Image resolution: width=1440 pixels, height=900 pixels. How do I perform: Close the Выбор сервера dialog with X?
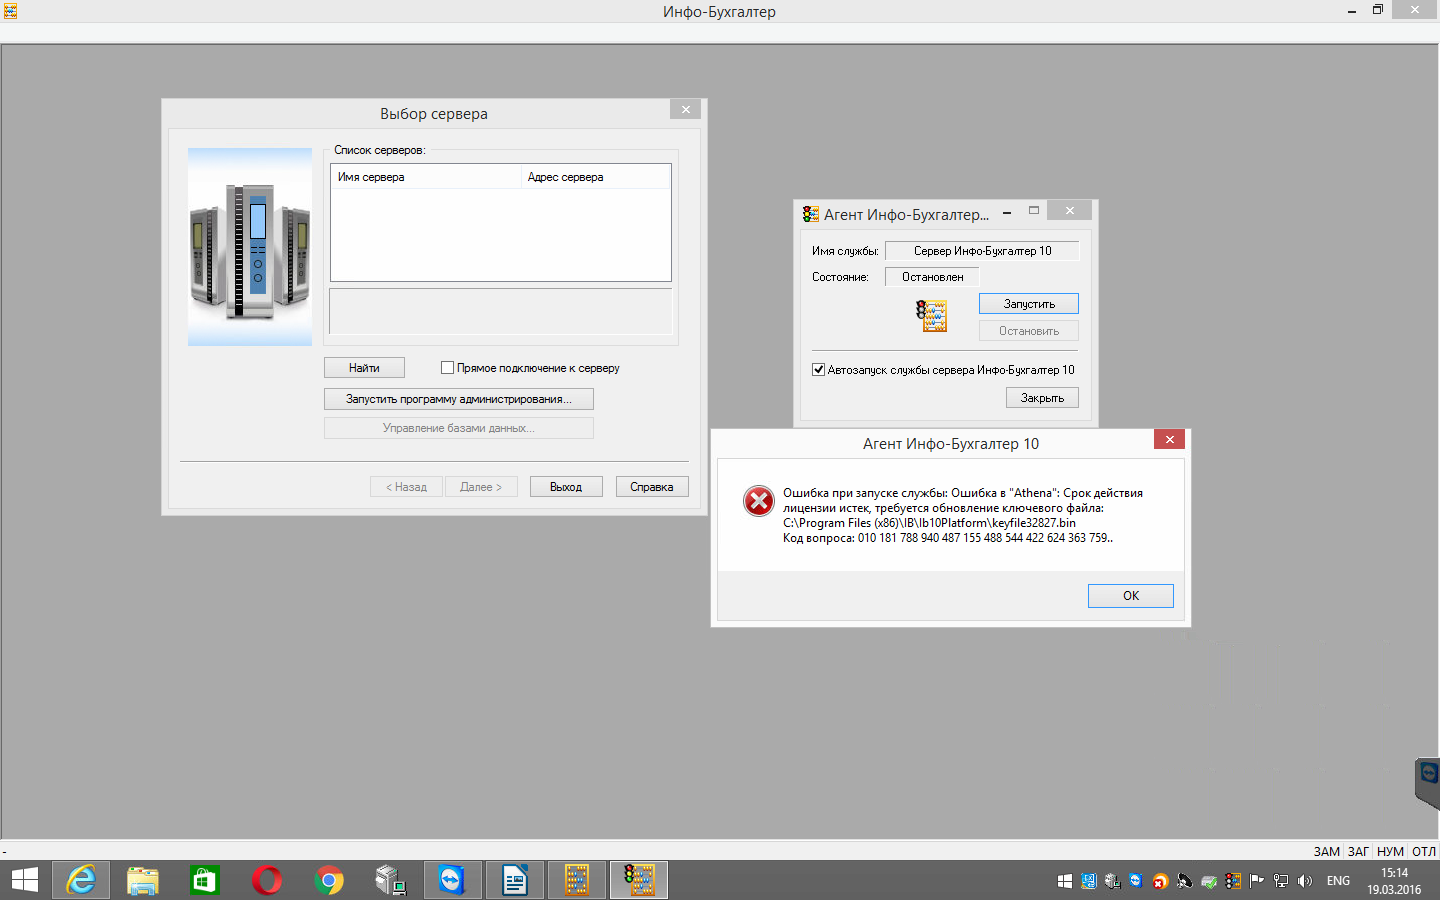[x=686, y=110]
